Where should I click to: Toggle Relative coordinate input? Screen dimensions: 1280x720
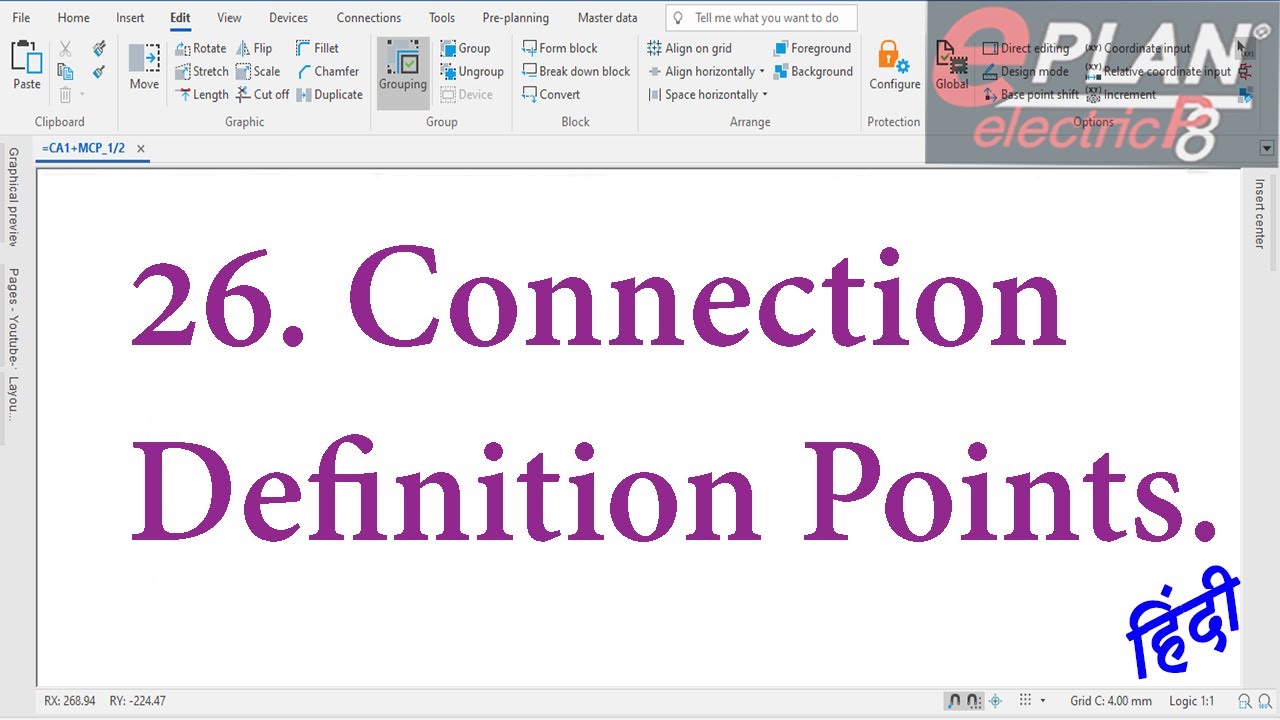(1158, 71)
